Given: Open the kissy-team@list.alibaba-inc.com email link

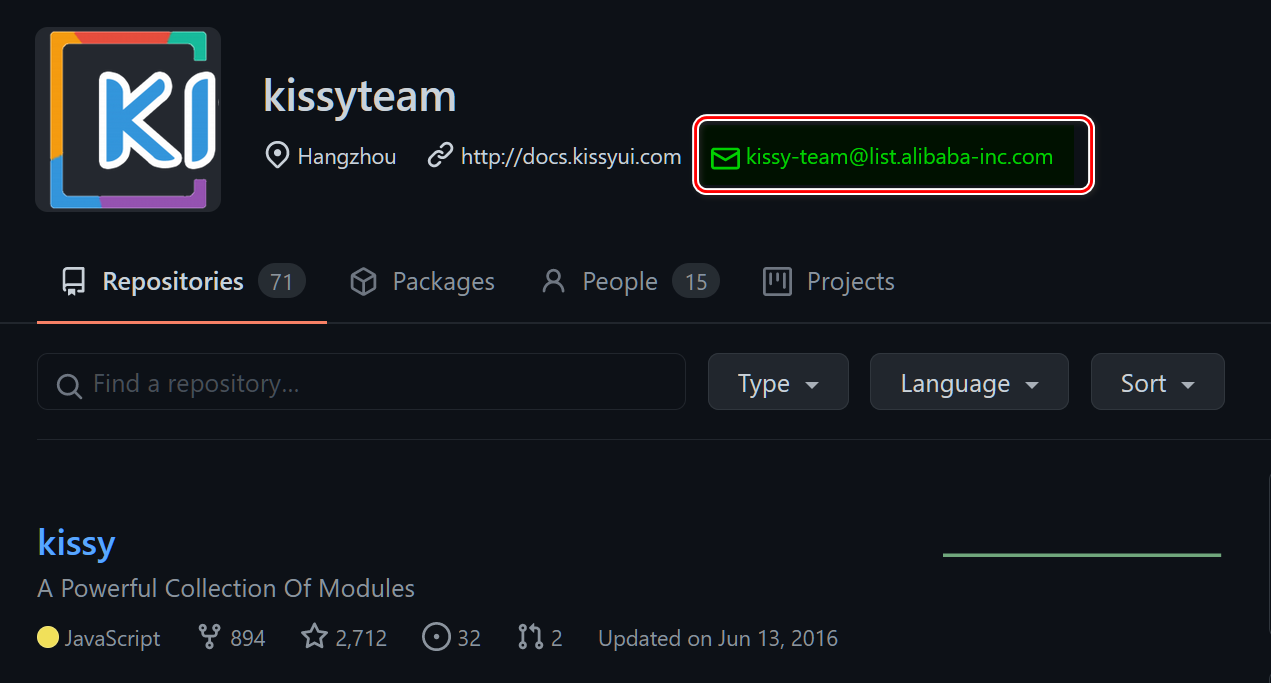Looking at the screenshot, I should click(x=899, y=157).
